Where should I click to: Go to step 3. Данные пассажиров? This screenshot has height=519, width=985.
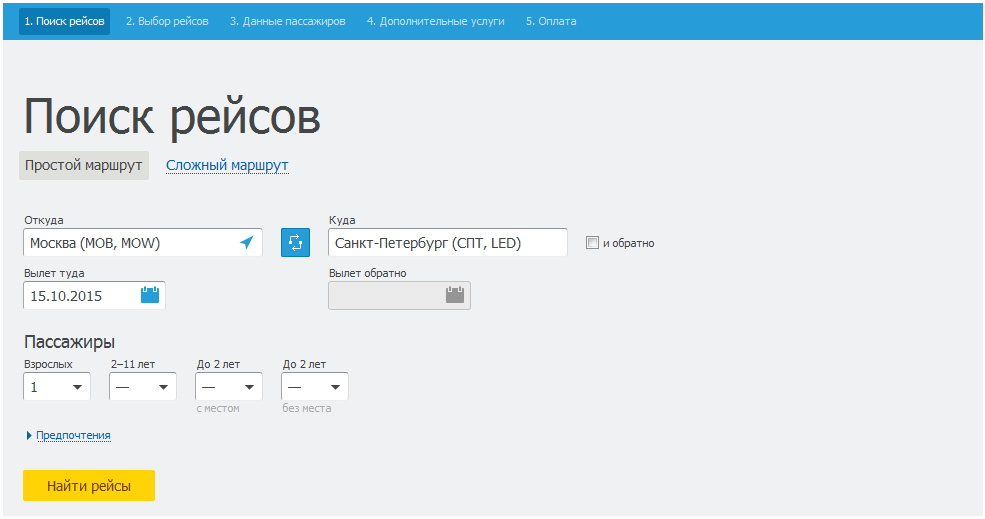pyautogui.click(x=288, y=21)
